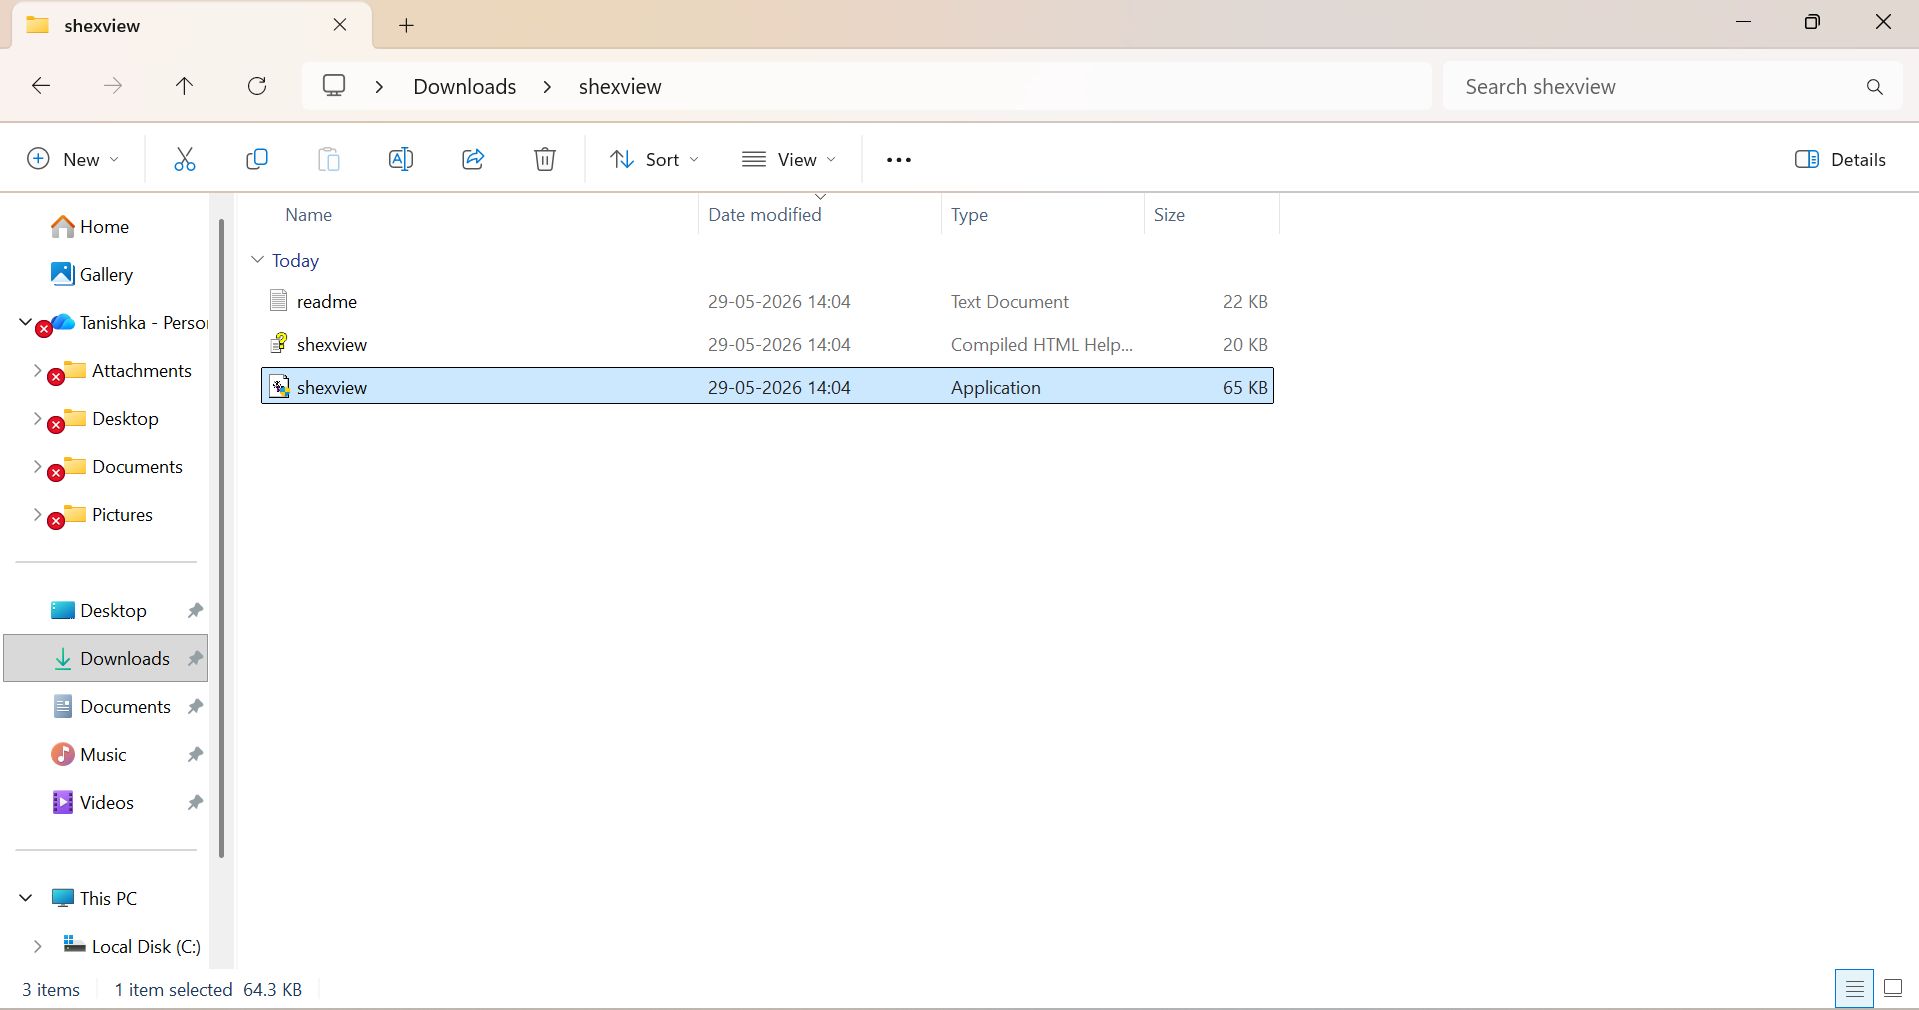The width and height of the screenshot is (1919, 1010).
Task: Click the navigation pane scrollbar
Action: pyautogui.click(x=221, y=538)
